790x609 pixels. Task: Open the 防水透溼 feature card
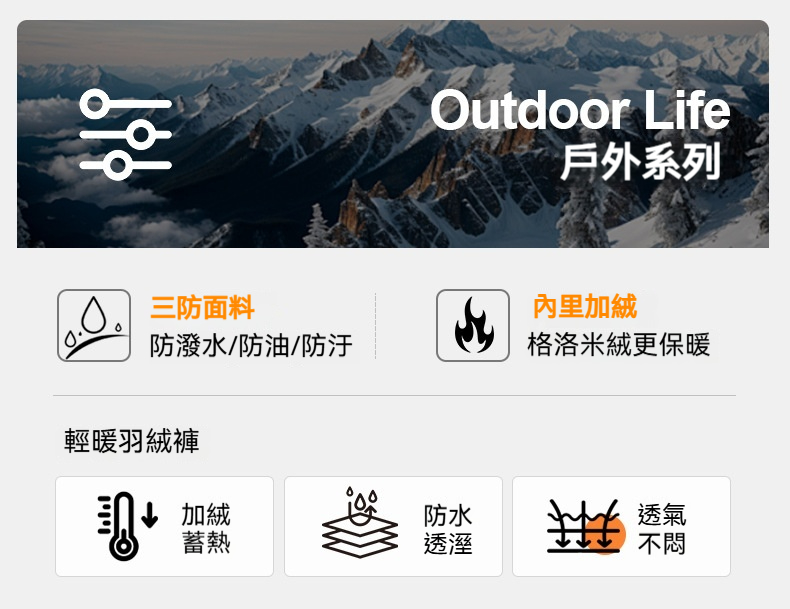coord(393,526)
